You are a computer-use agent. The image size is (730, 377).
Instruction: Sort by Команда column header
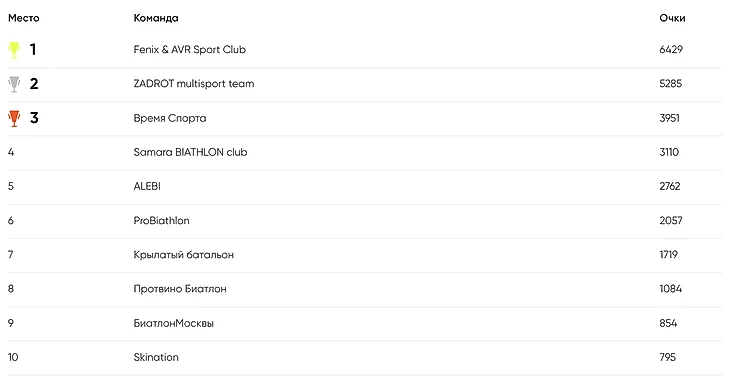[155, 18]
